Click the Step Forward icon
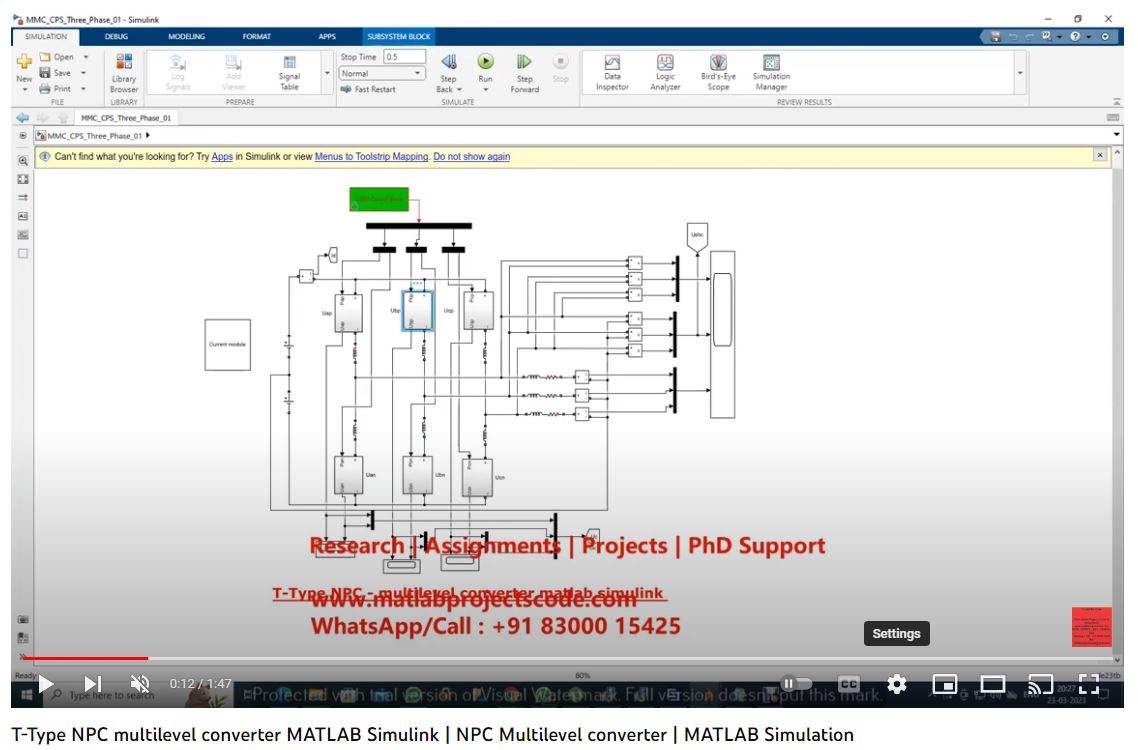 (x=524, y=63)
